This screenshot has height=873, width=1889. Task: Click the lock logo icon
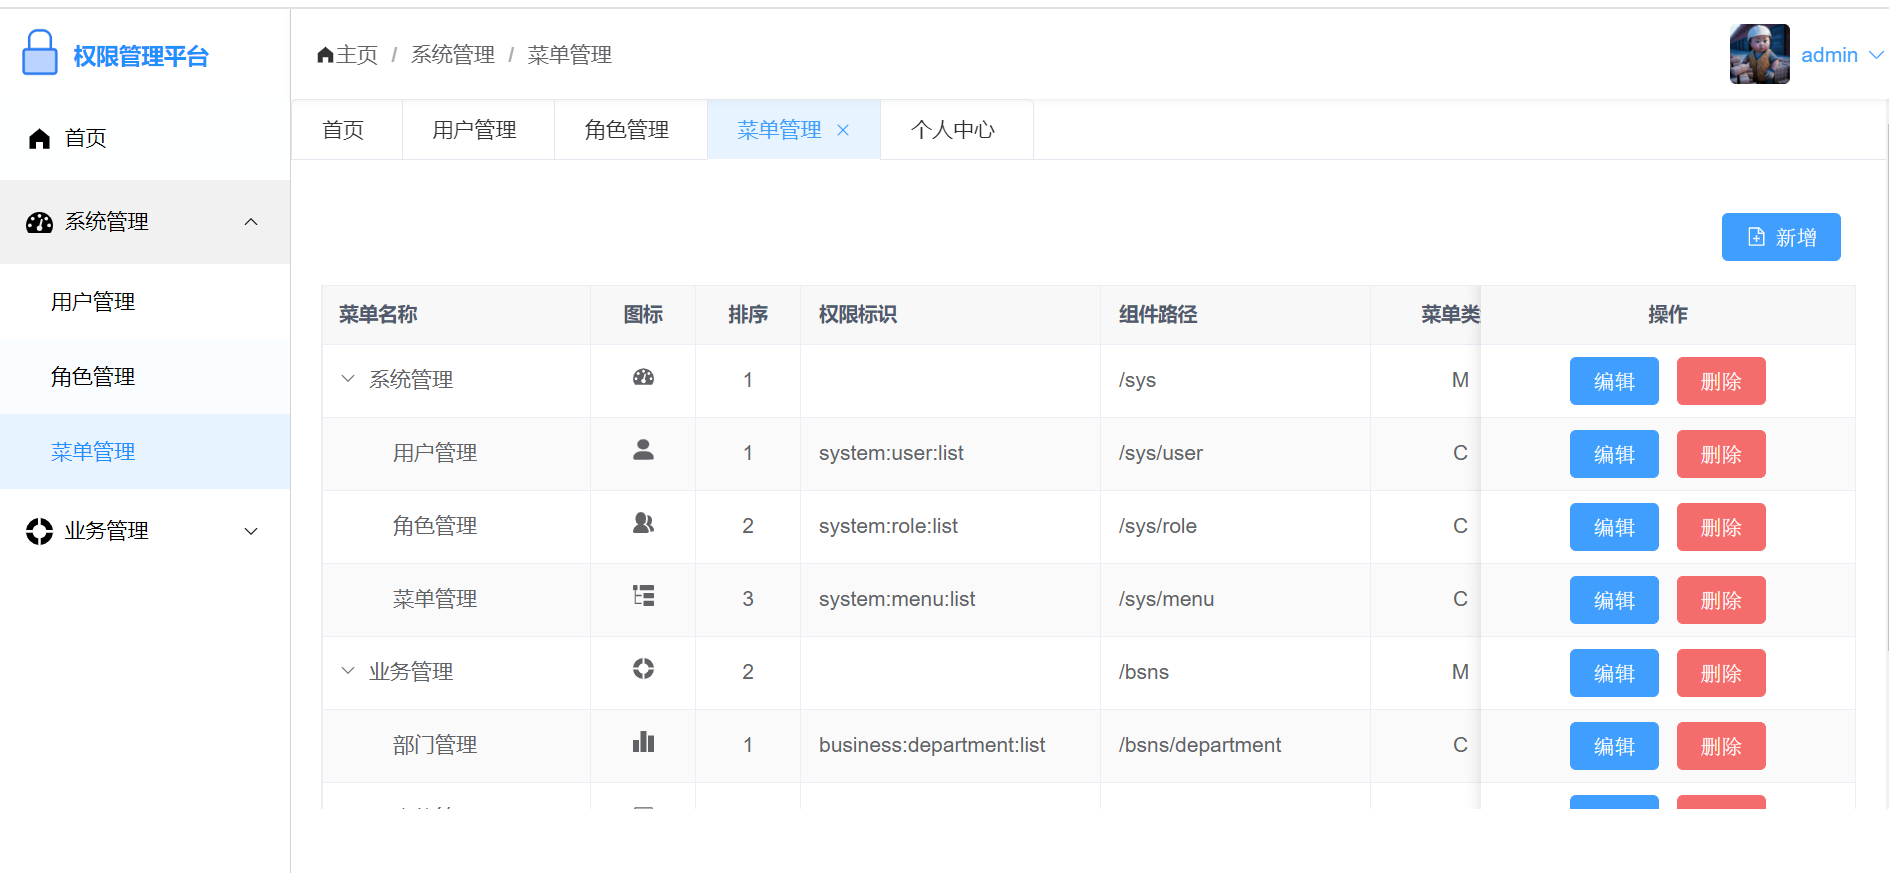(x=40, y=53)
